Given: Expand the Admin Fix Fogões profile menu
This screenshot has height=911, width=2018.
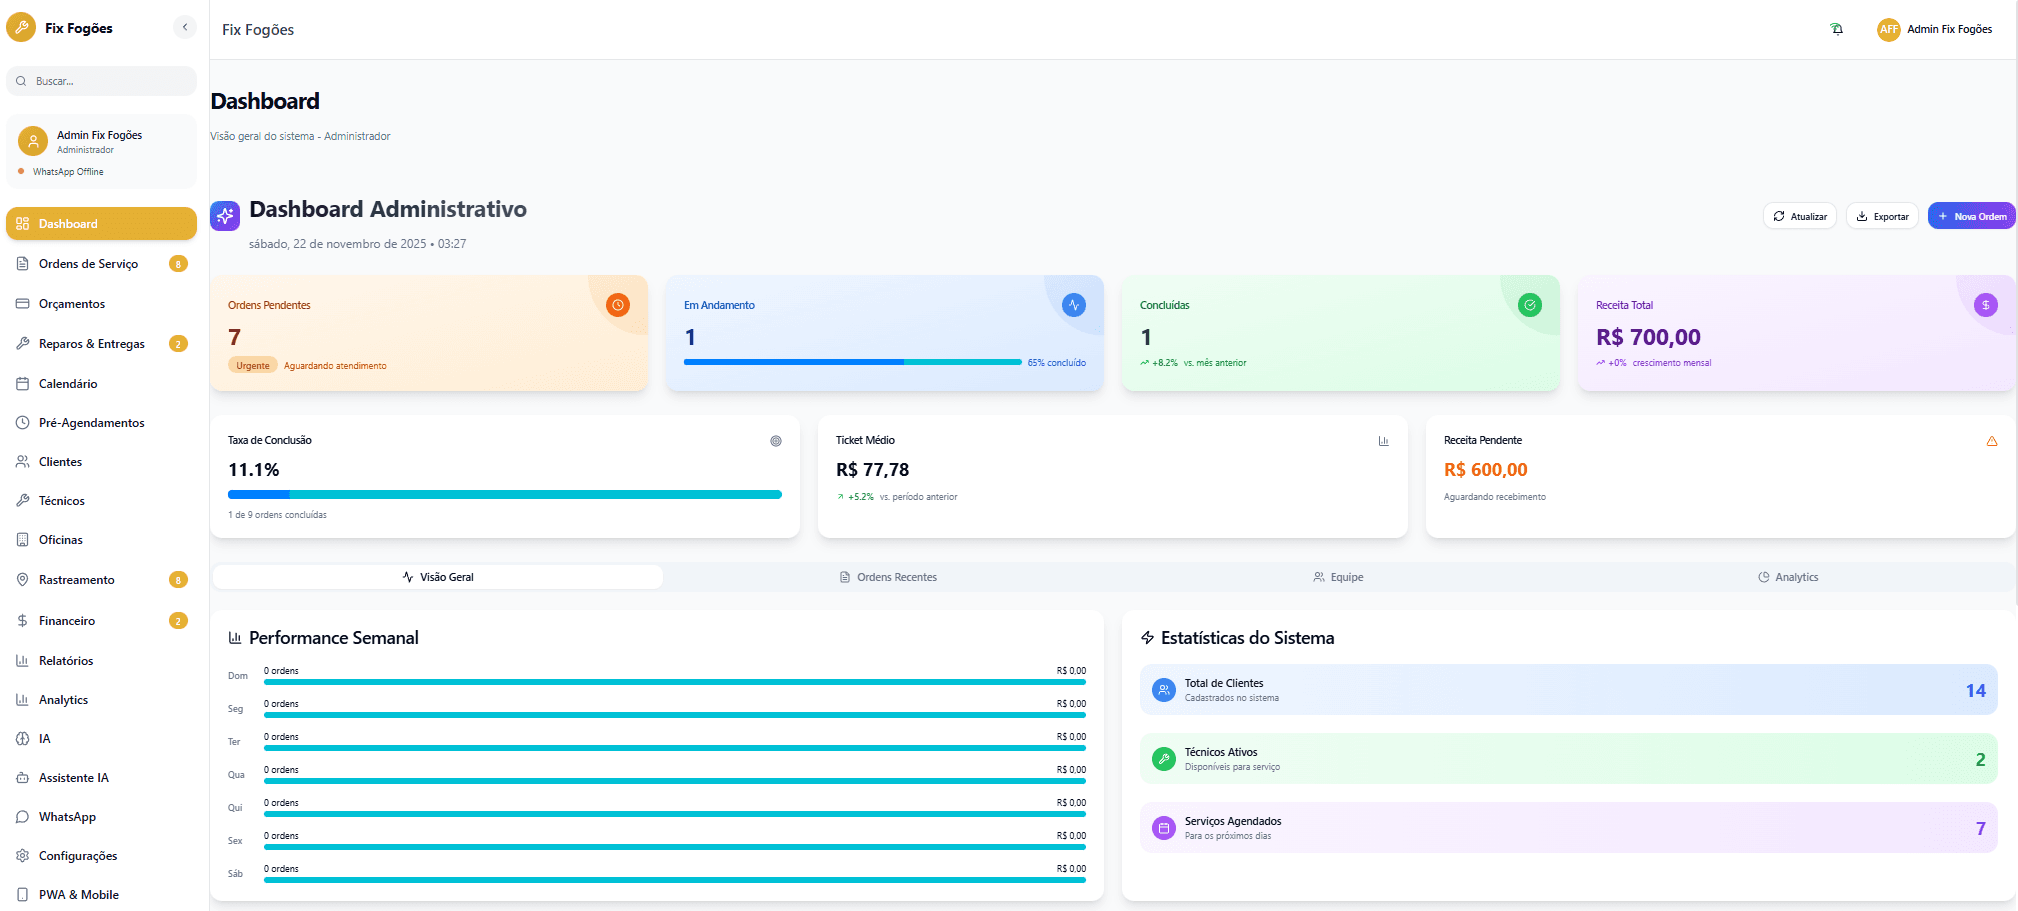Looking at the screenshot, I should point(1934,29).
